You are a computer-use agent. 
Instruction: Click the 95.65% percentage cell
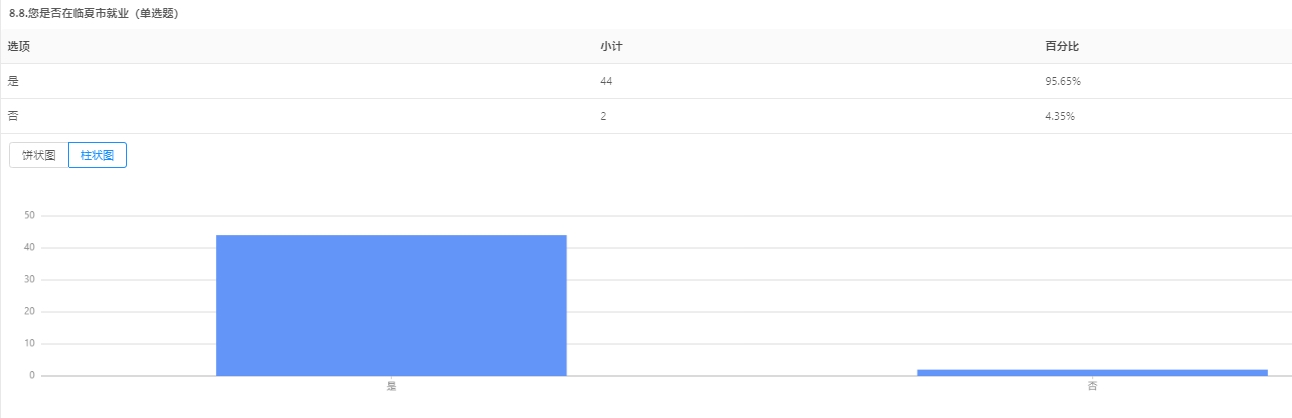tap(1062, 81)
